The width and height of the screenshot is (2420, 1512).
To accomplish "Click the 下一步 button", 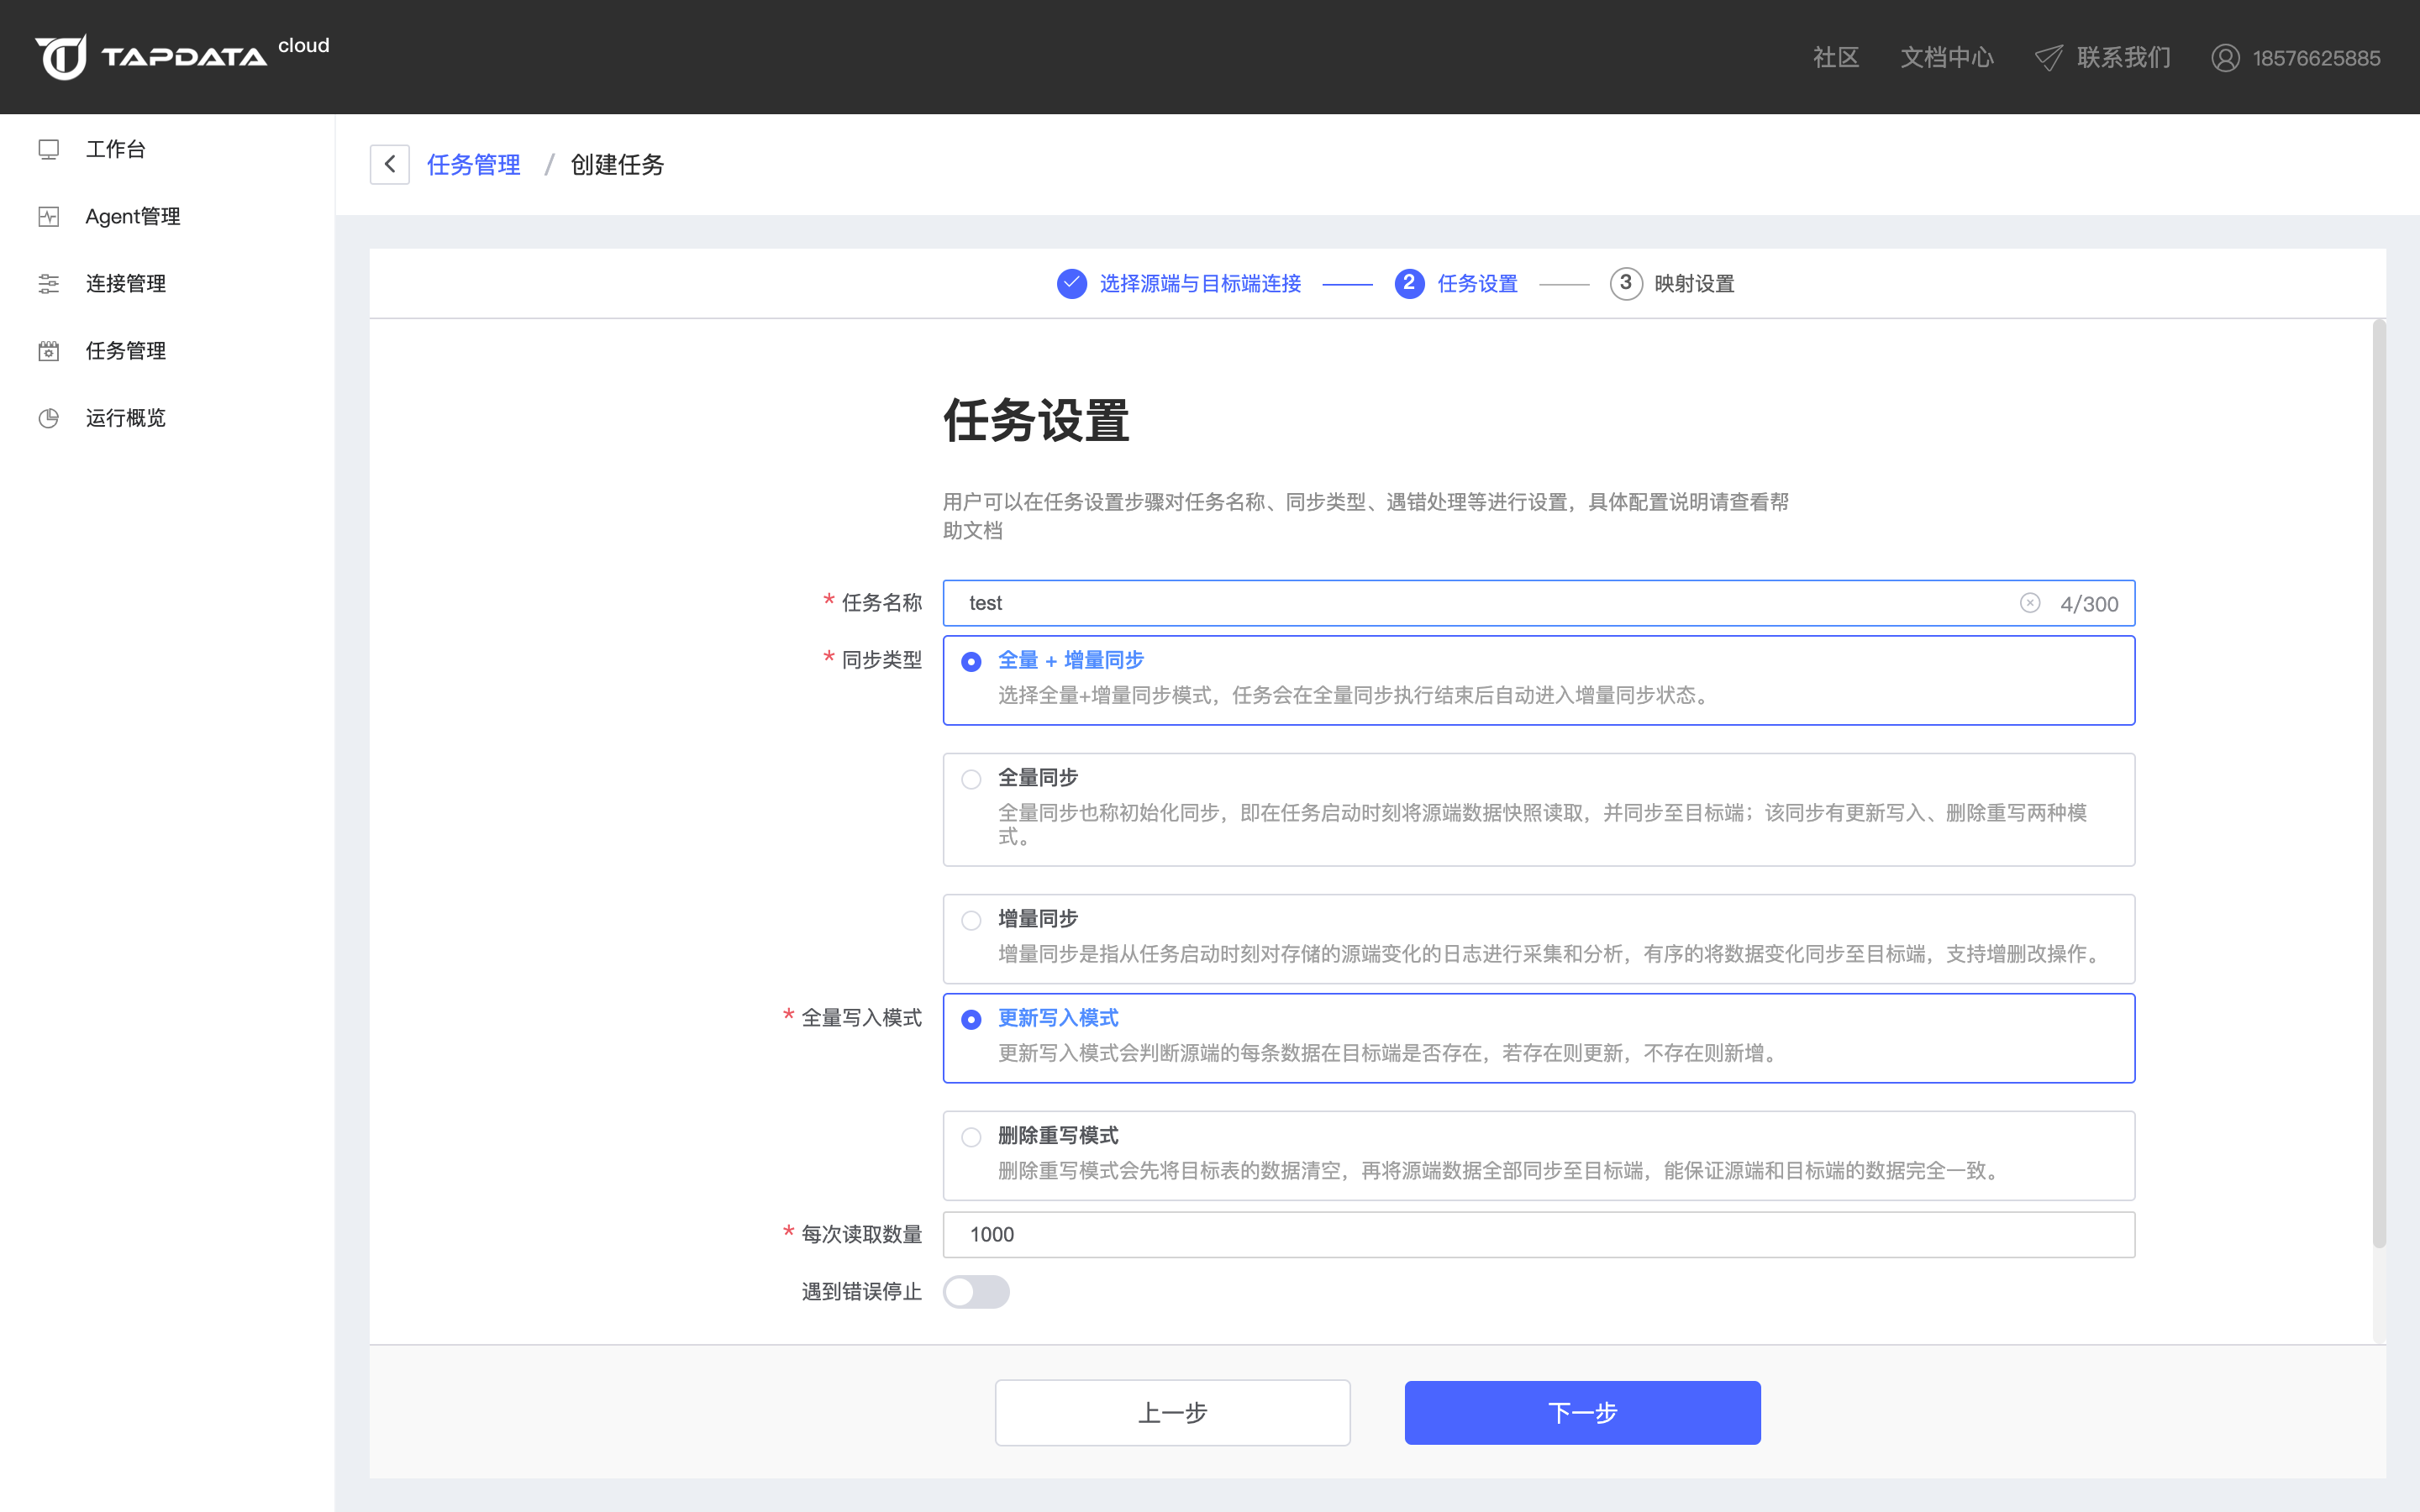I will pyautogui.click(x=1582, y=1412).
